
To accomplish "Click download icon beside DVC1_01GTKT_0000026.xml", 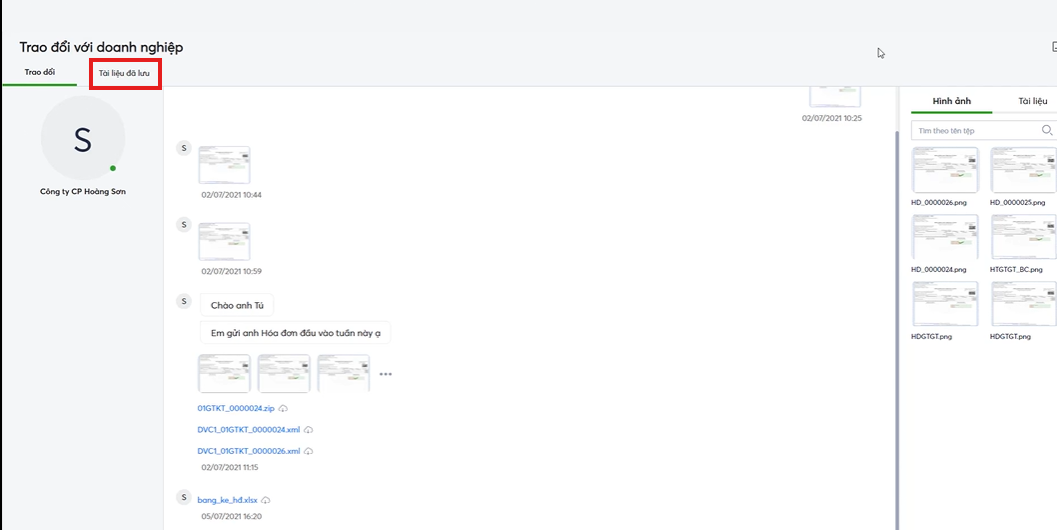I will (309, 452).
